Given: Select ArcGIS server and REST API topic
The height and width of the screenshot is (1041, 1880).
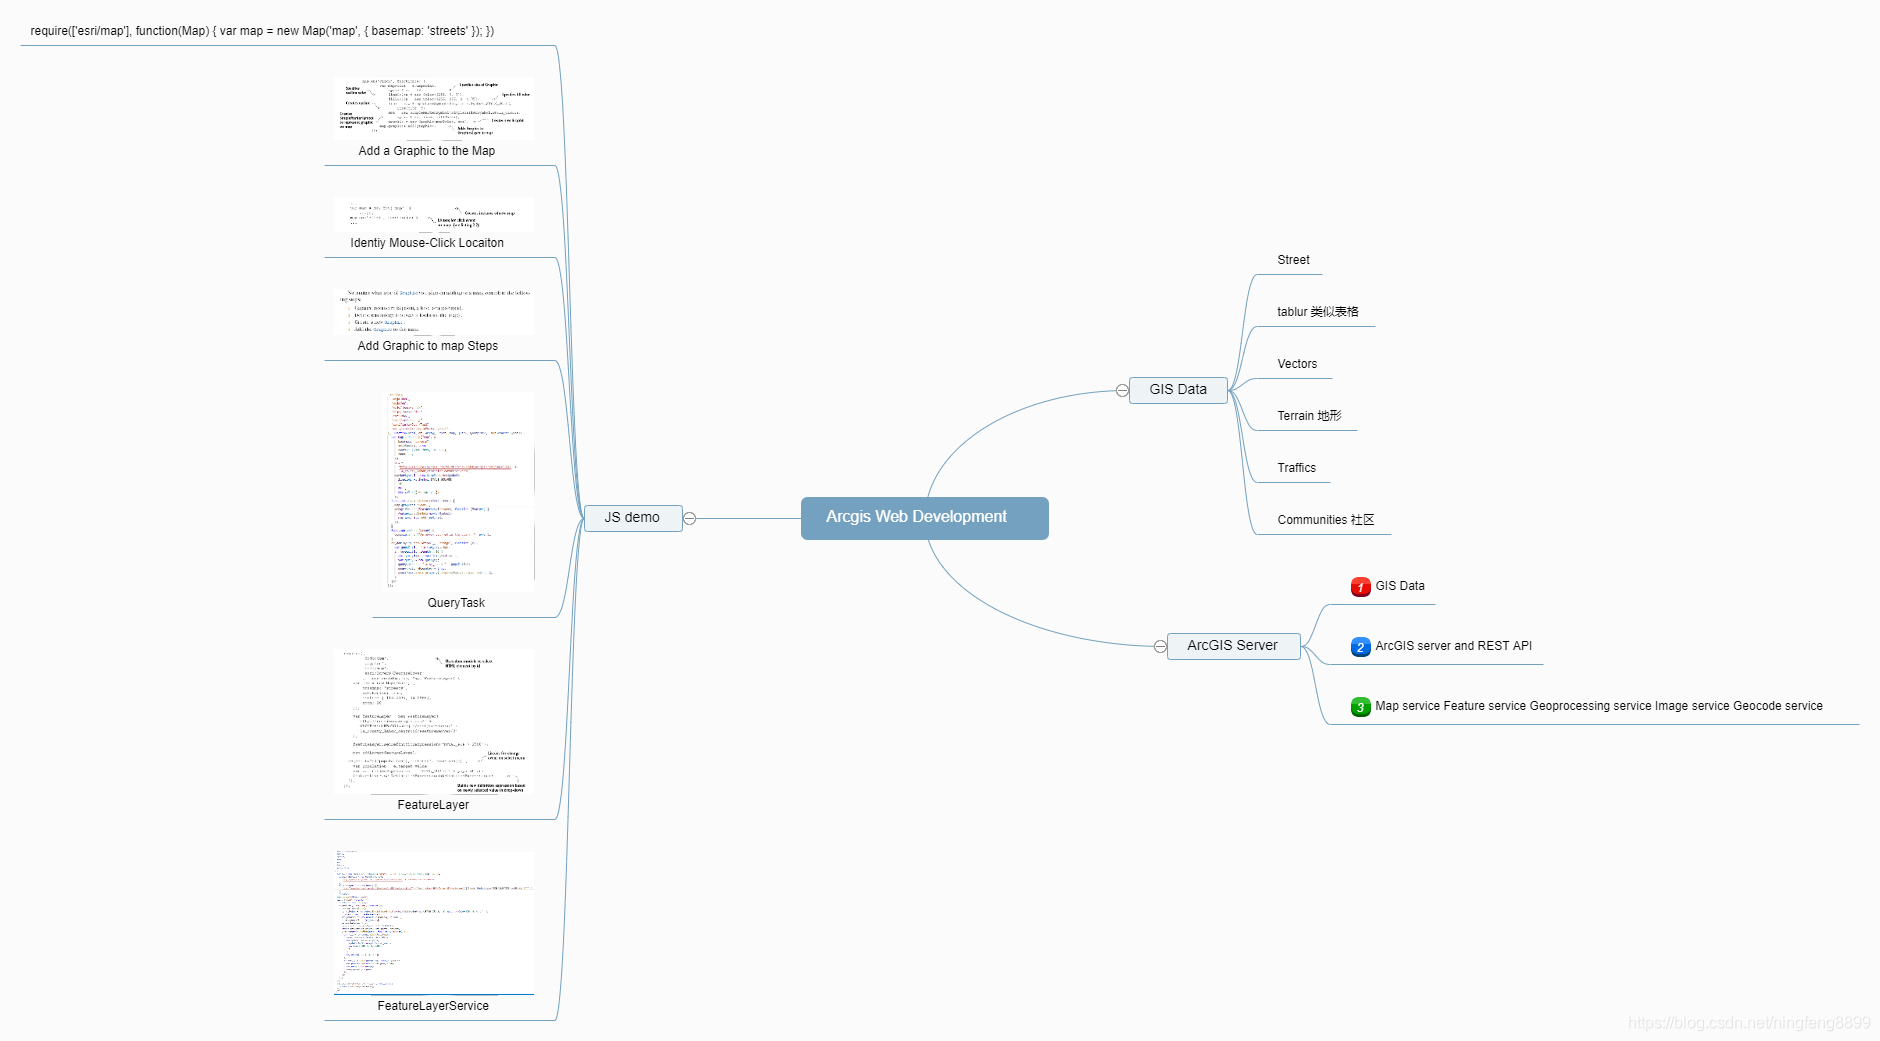Looking at the screenshot, I should [1453, 646].
